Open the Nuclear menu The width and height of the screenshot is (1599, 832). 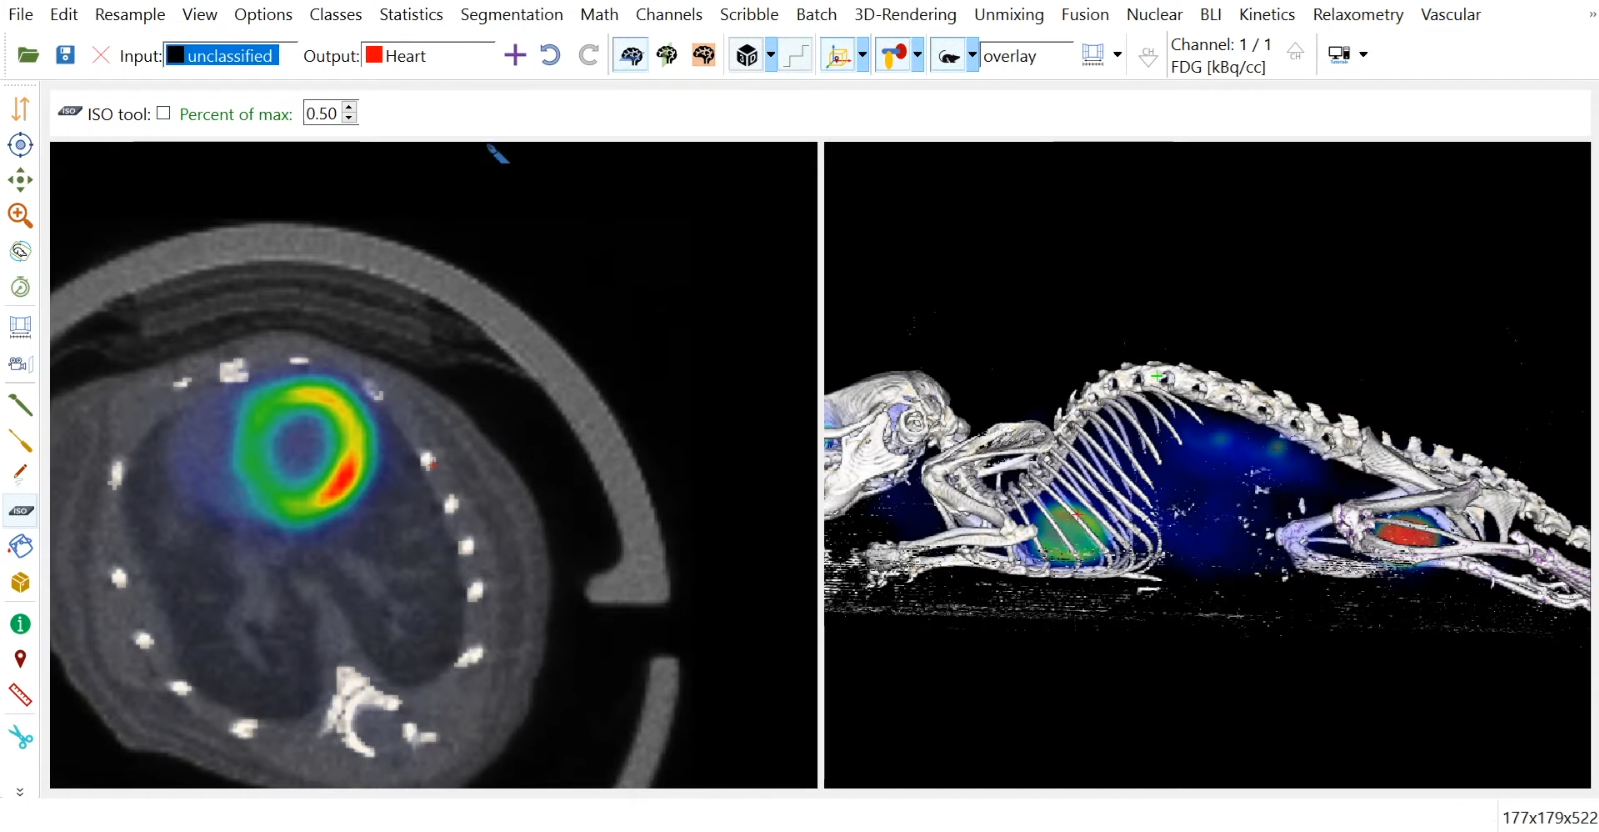(x=1154, y=14)
